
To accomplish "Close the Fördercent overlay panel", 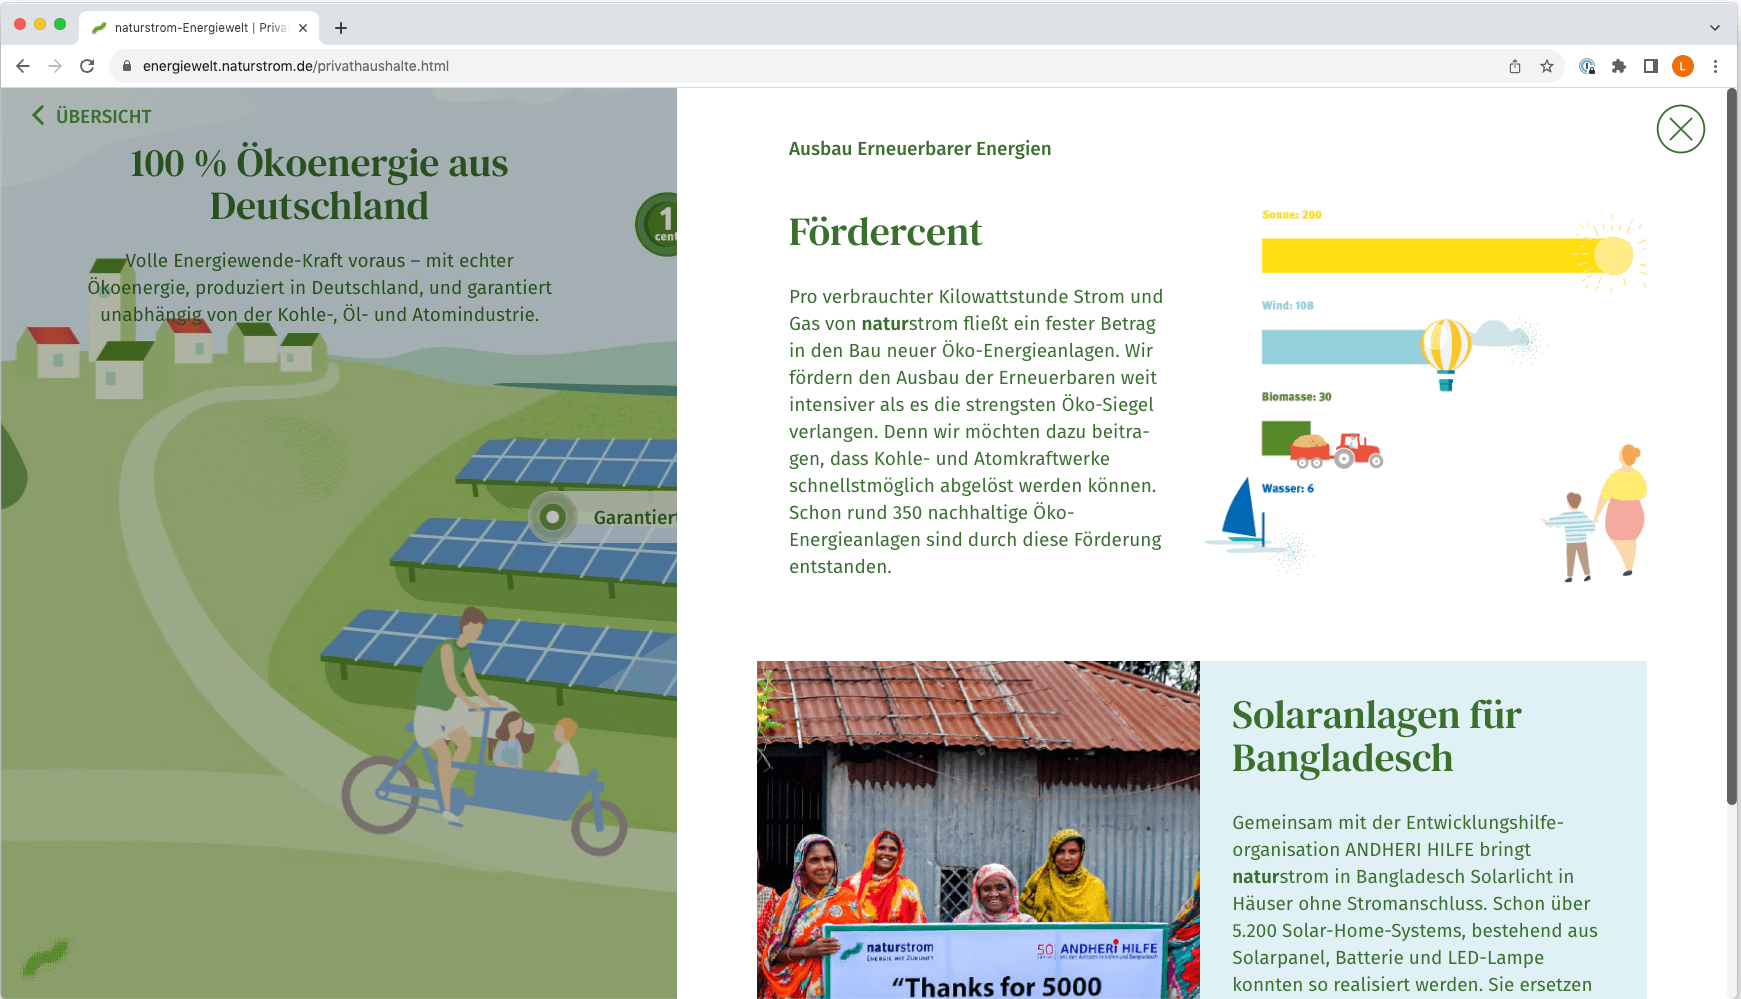I will [1680, 129].
